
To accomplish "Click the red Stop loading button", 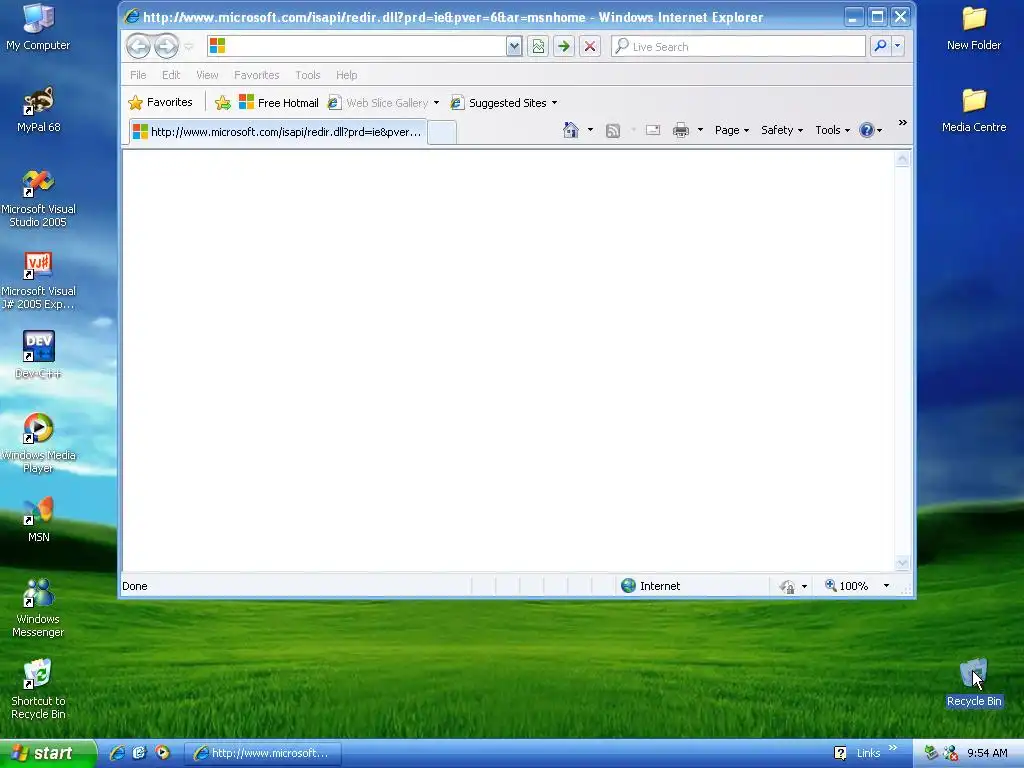I will (590, 46).
